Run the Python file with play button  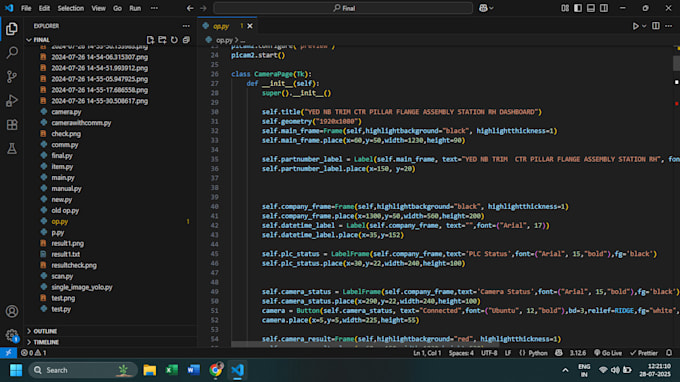pos(635,26)
